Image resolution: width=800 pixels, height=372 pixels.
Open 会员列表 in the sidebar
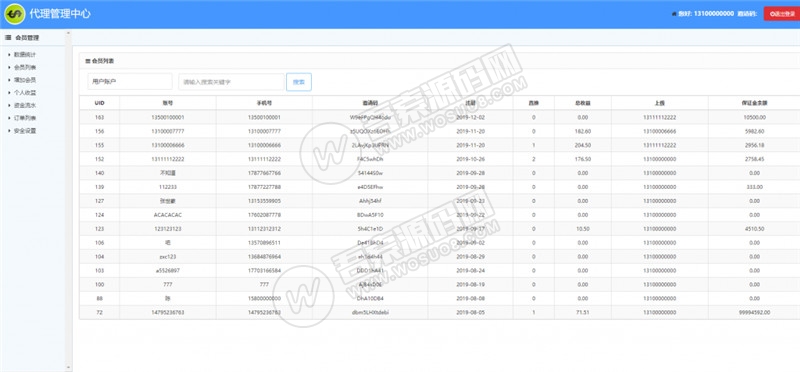point(24,67)
